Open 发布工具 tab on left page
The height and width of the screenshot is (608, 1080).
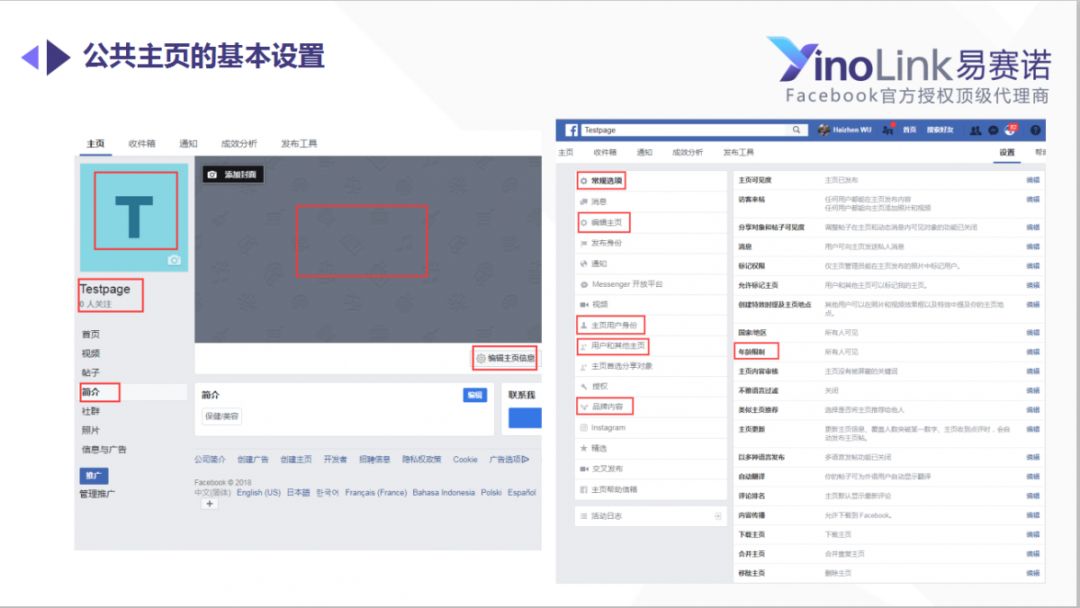click(299, 143)
